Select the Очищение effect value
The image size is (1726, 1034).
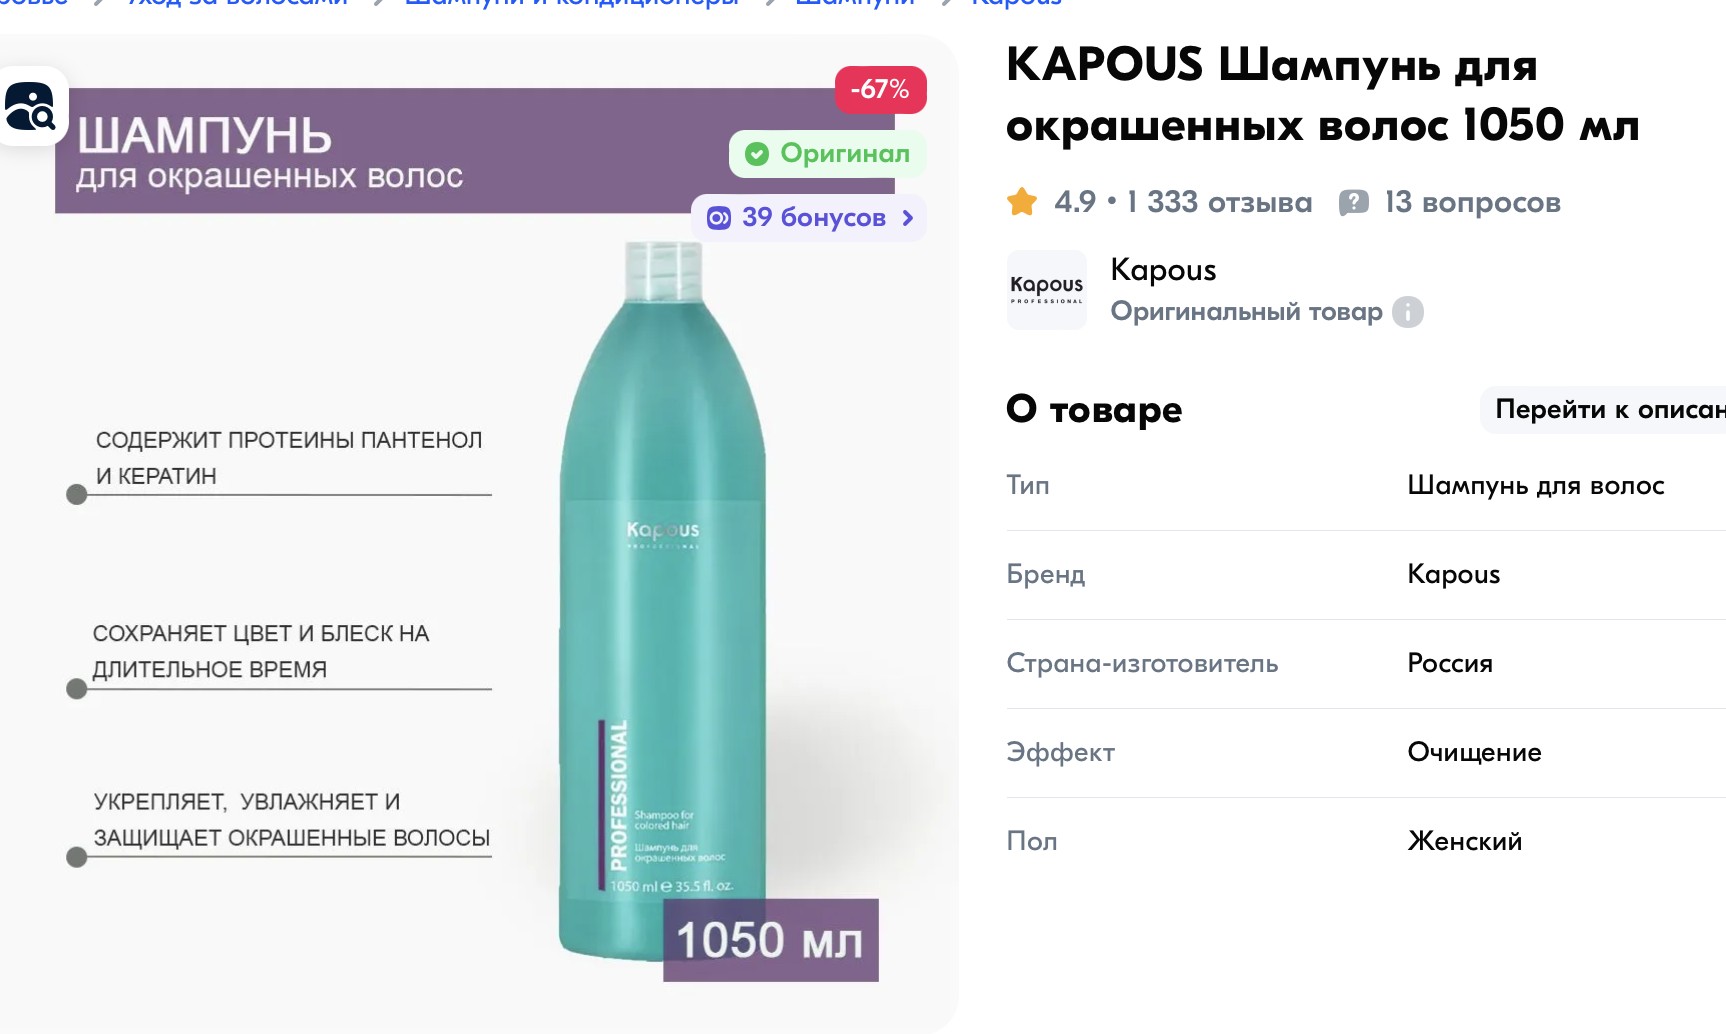tap(1474, 753)
